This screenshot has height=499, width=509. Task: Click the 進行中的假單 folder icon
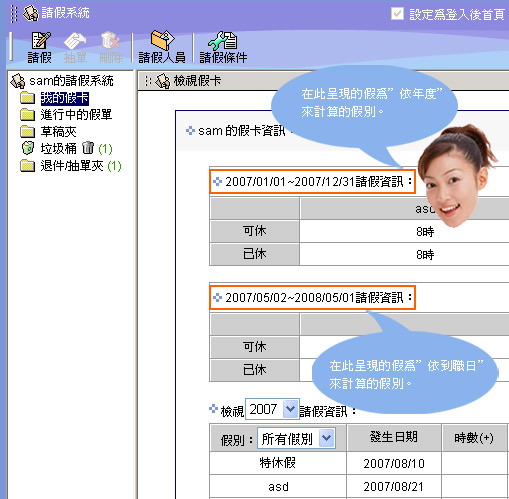pyautogui.click(x=27, y=115)
